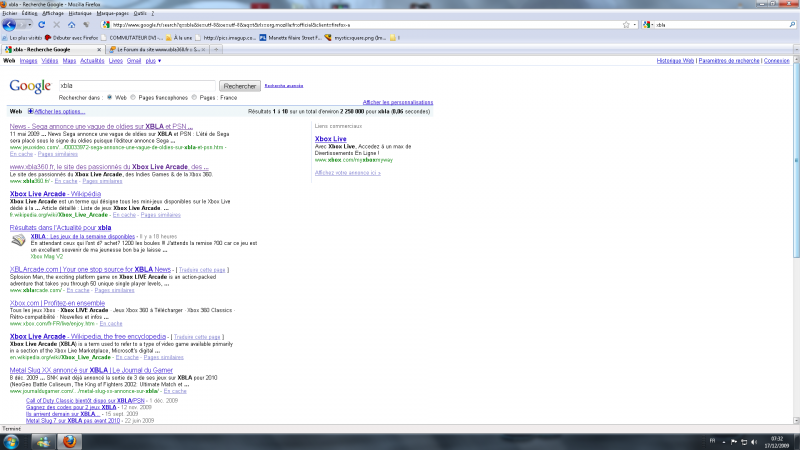The width and height of the screenshot is (800, 450).
Task: Open the Outils menu
Action: point(139,13)
